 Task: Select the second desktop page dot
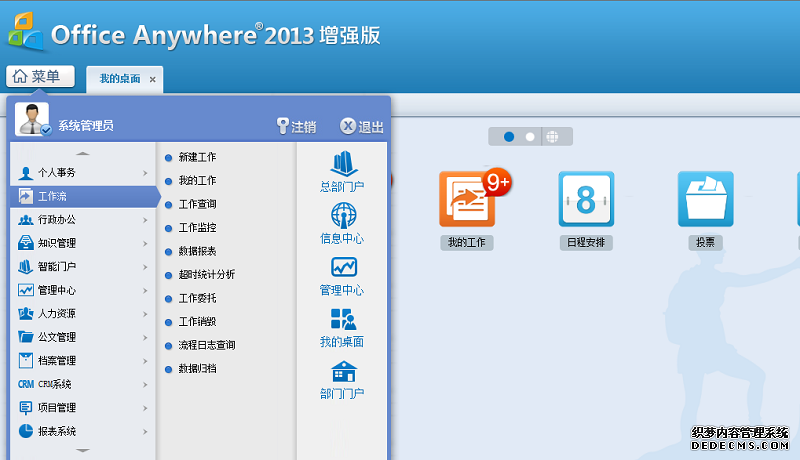pyautogui.click(x=530, y=137)
